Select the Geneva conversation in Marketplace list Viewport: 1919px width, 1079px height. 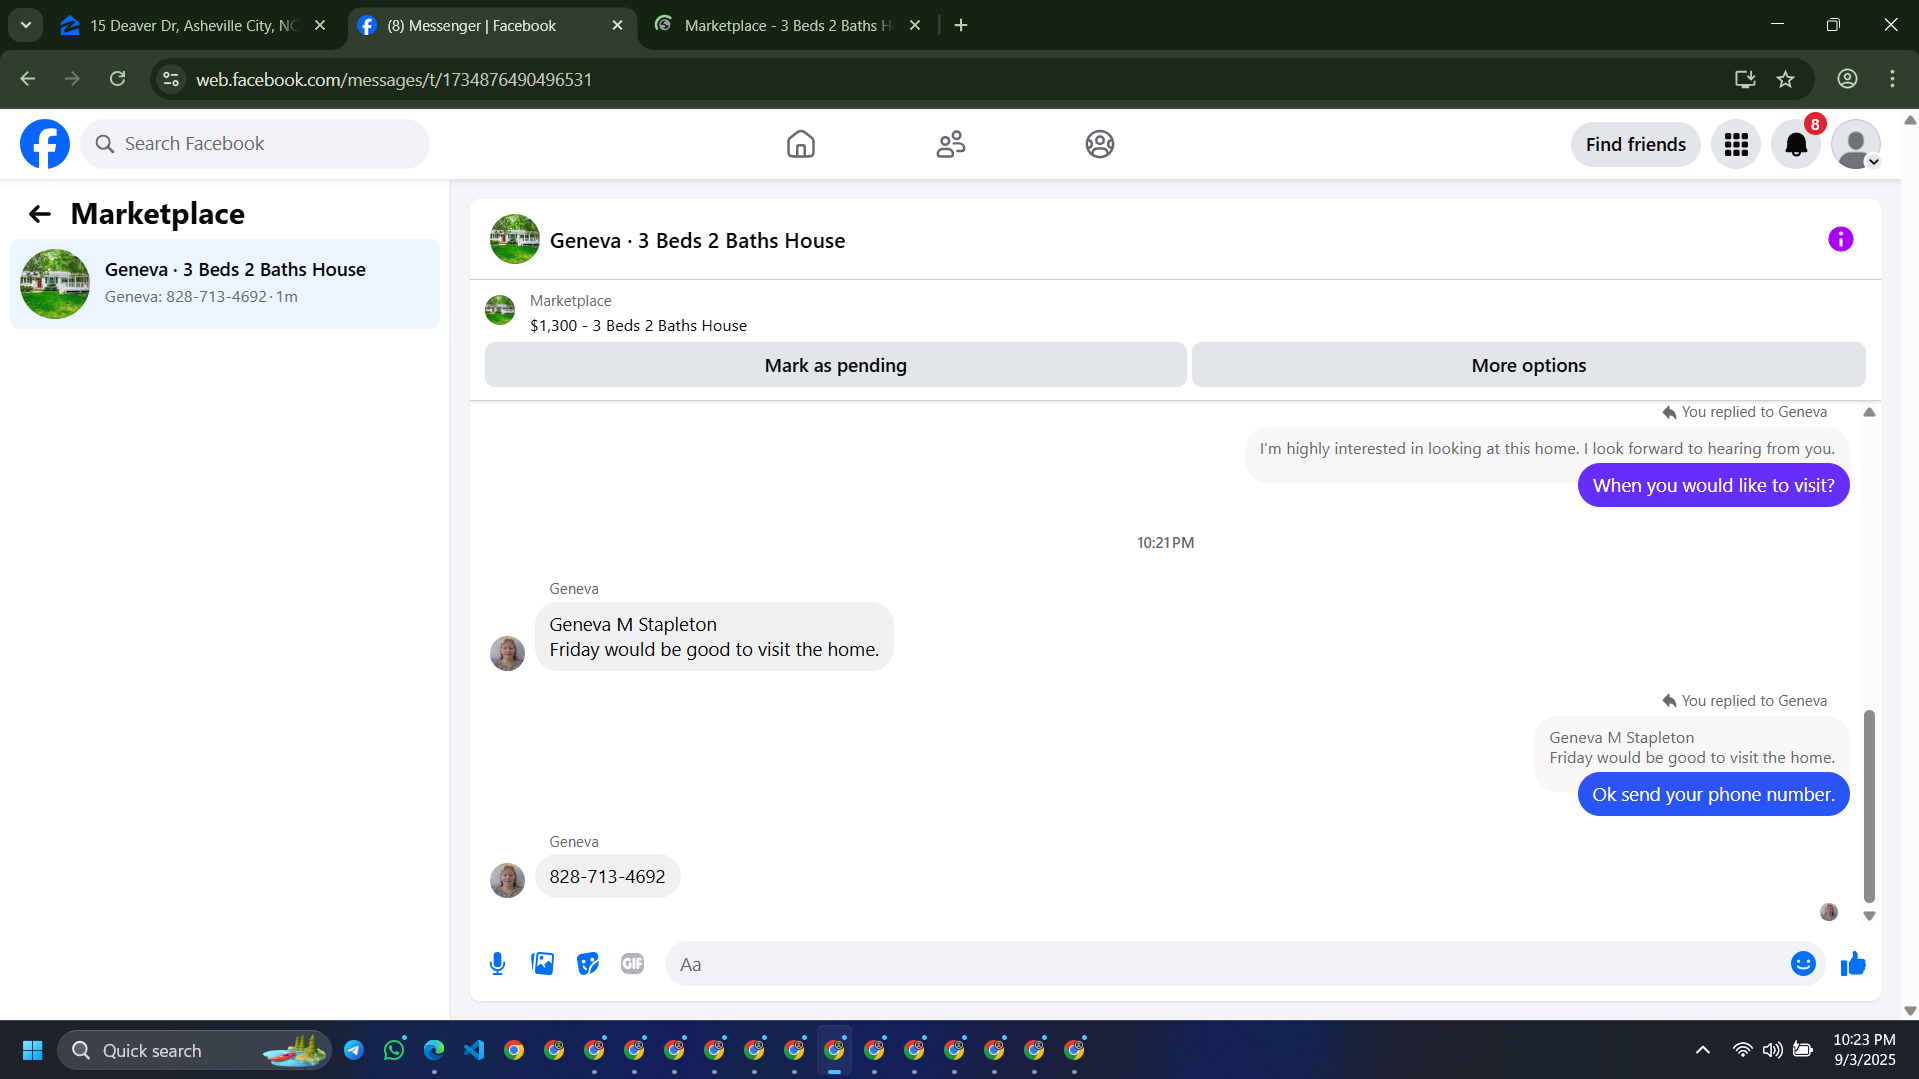coord(225,284)
